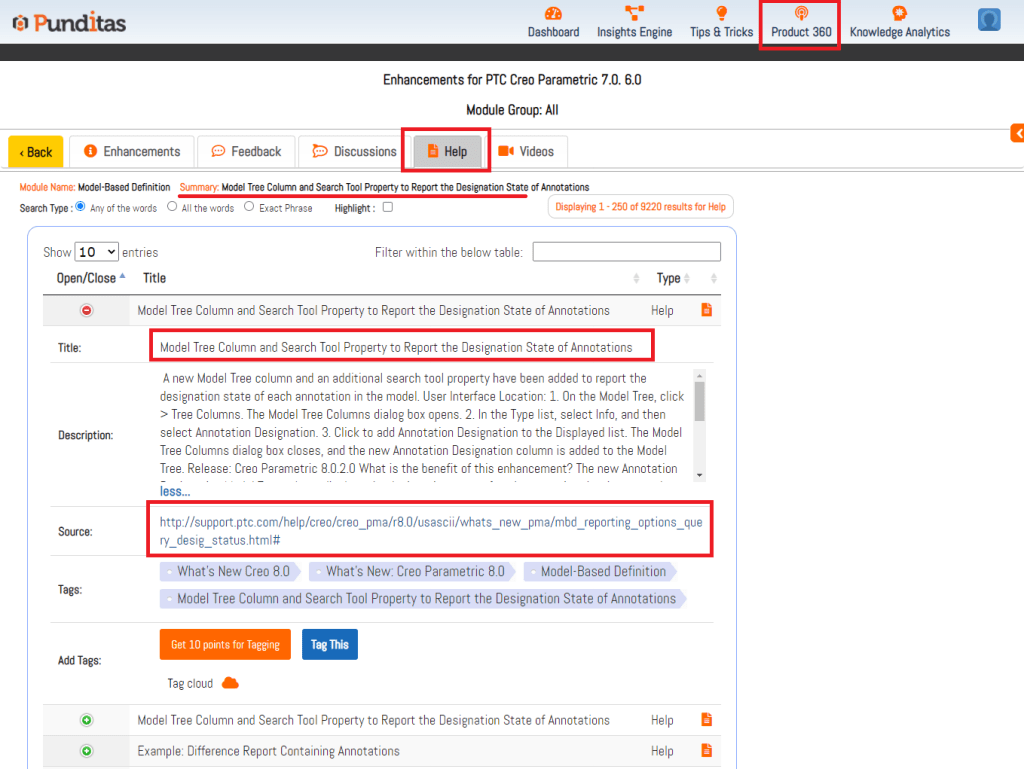The height and width of the screenshot is (769, 1024).
Task: Click the orange Tag cloud icon
Action: tap(230, 683)
